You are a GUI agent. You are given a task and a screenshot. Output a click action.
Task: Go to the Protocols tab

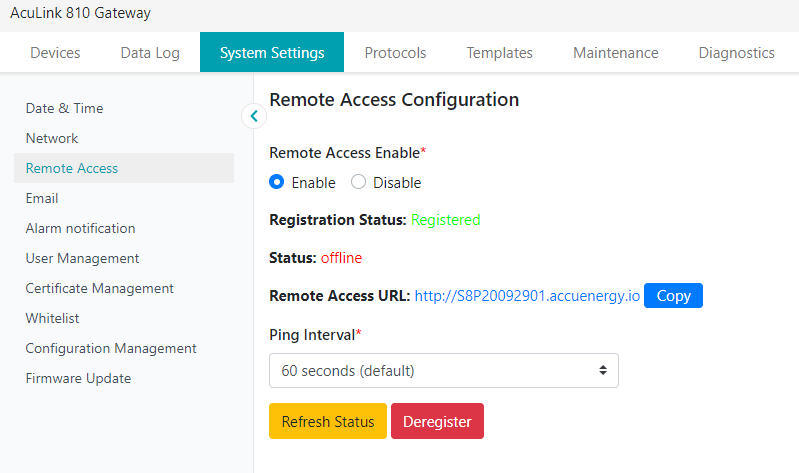pos(395,53)
